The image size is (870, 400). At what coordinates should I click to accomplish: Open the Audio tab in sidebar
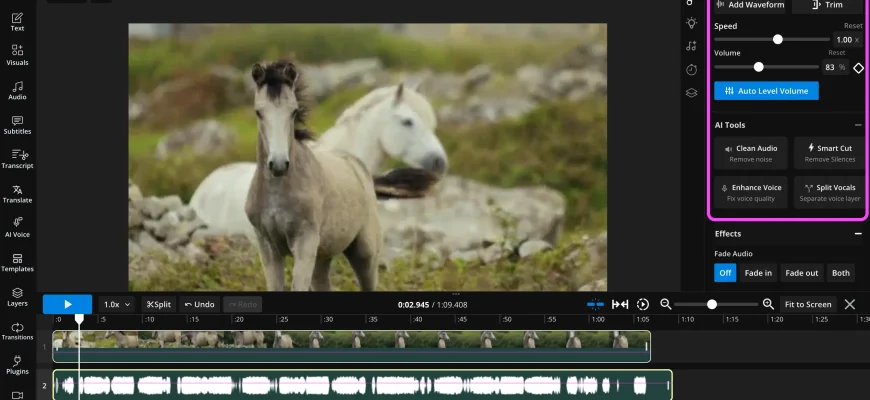(x=17, y=90)
